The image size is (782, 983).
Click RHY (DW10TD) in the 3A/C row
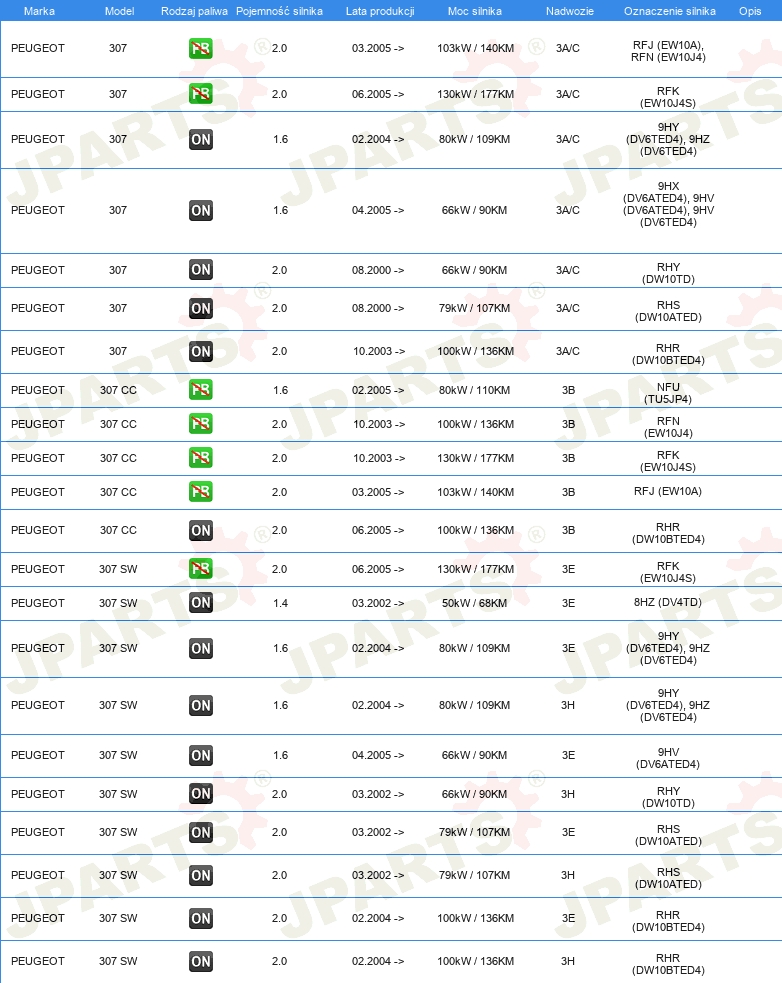pyautogui.click(x=668, y=273)
